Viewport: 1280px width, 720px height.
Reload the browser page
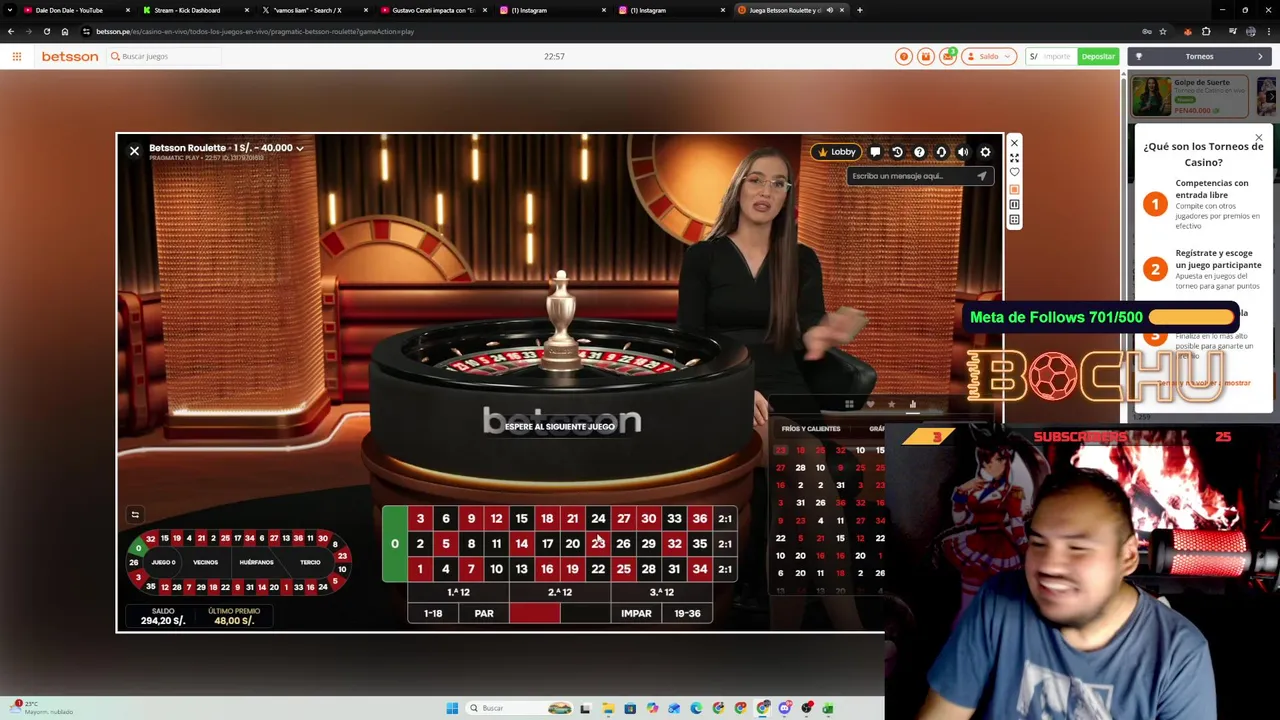tap(46, 31)
